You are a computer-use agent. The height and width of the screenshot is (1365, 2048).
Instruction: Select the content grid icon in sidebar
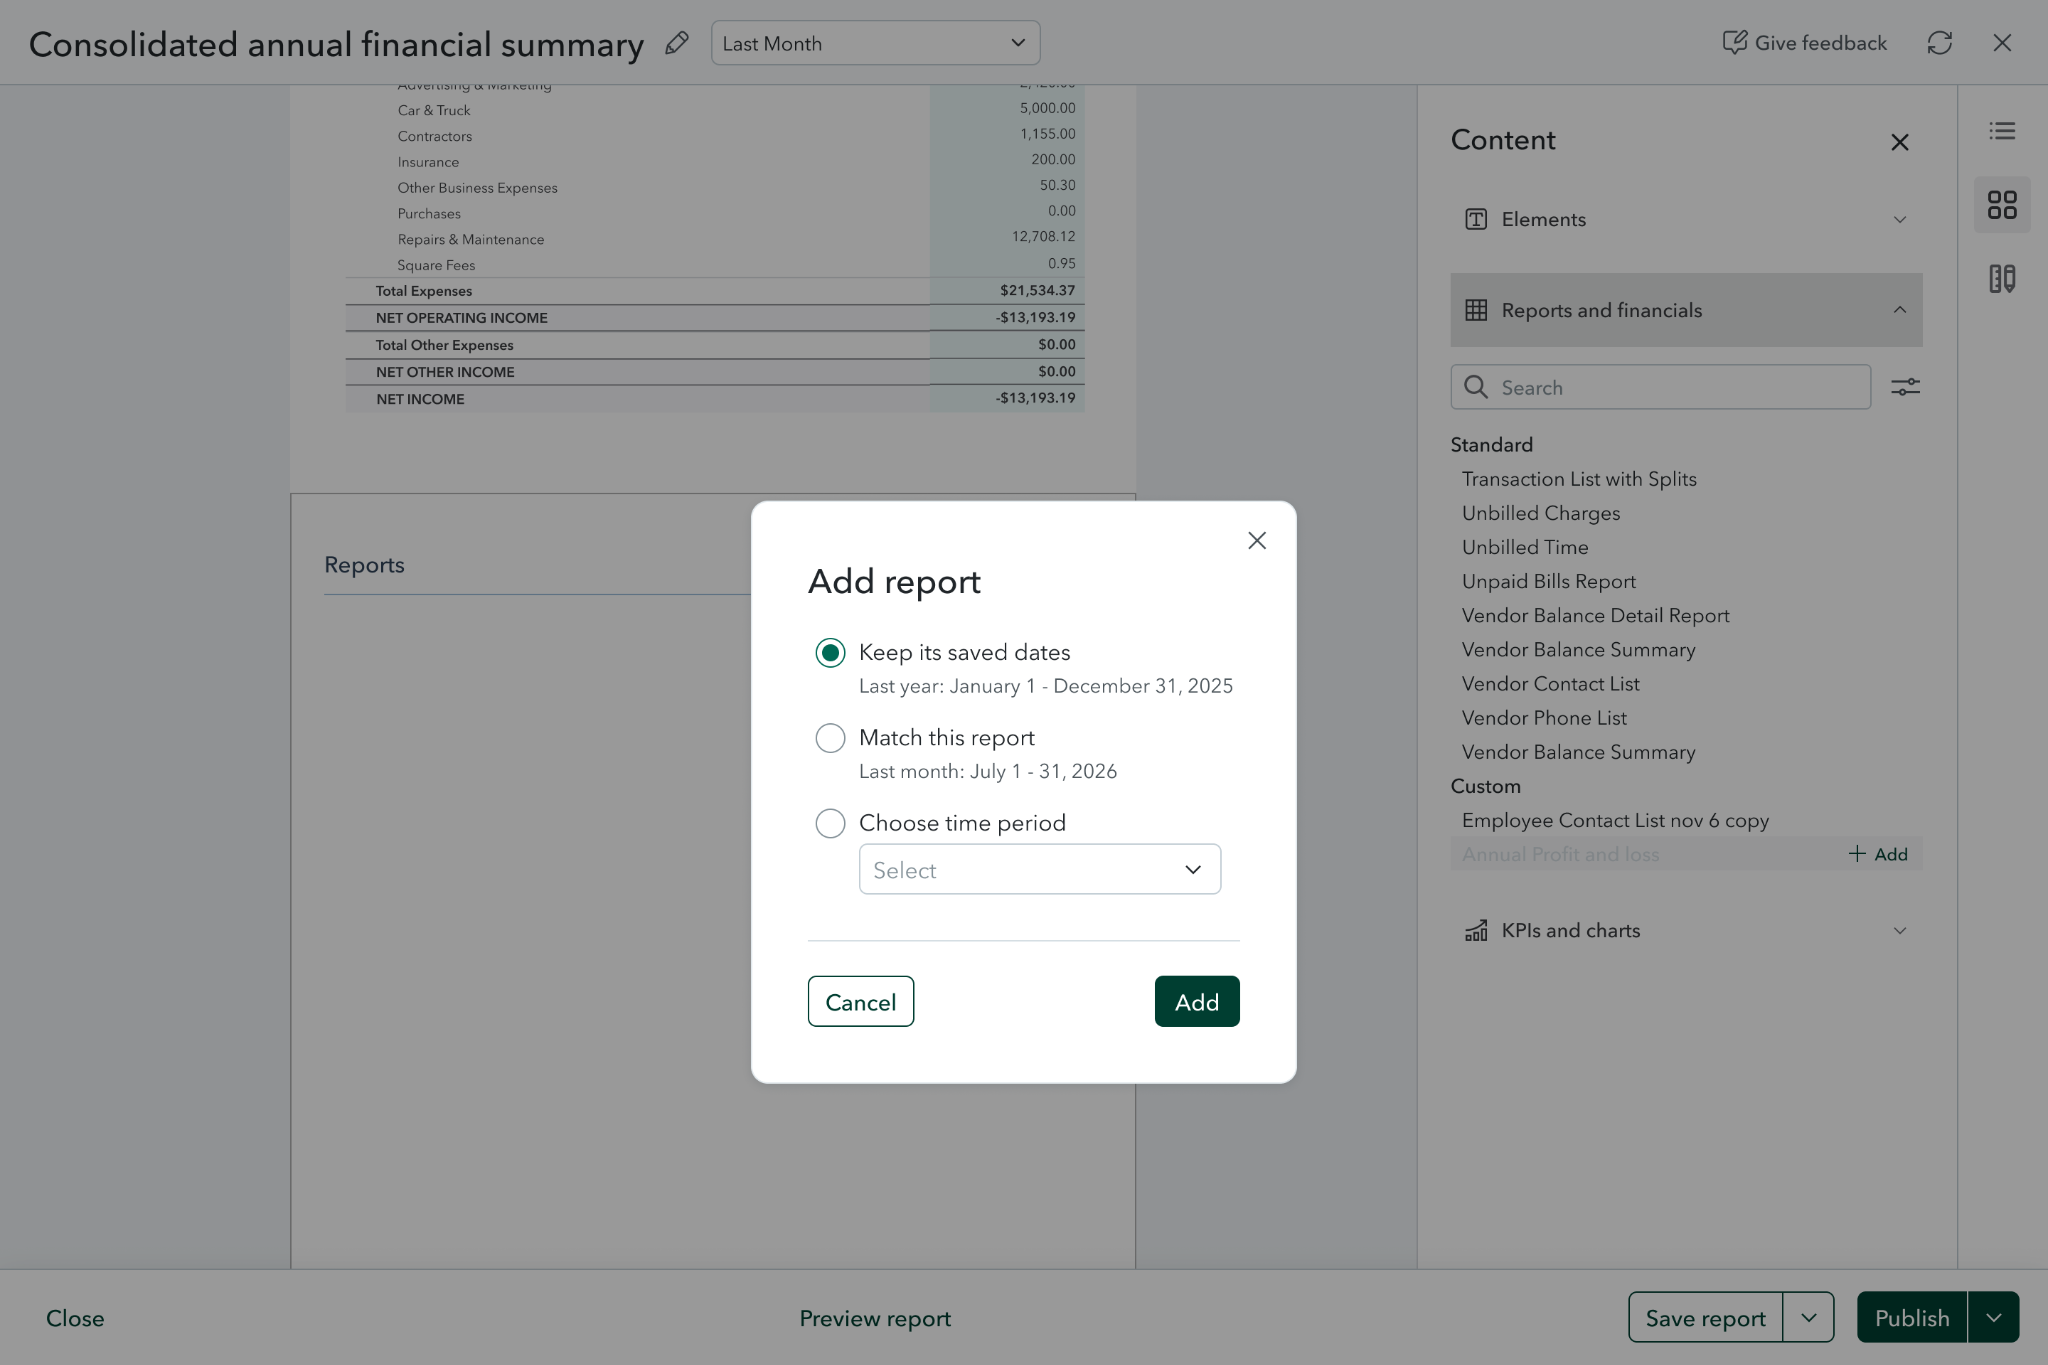point(2002,205)
